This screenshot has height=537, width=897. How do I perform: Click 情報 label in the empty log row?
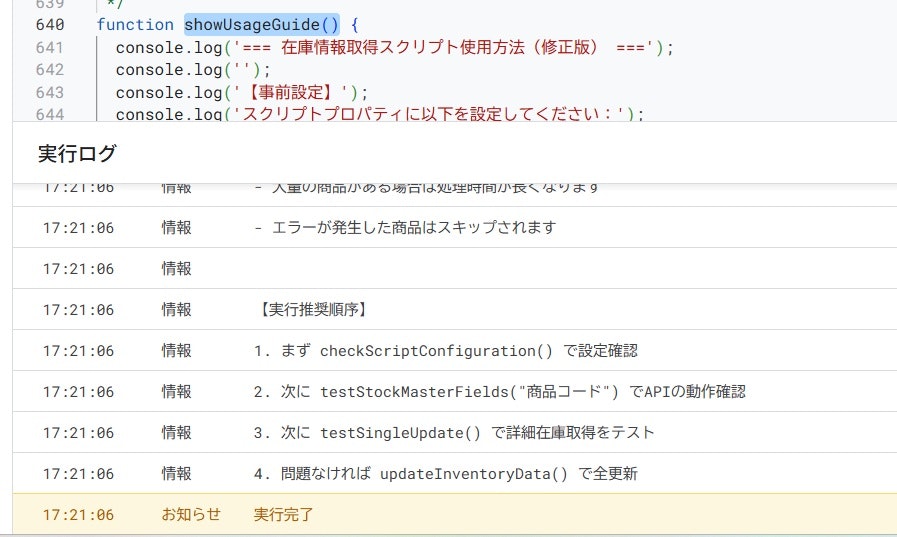tap(176, 268)
